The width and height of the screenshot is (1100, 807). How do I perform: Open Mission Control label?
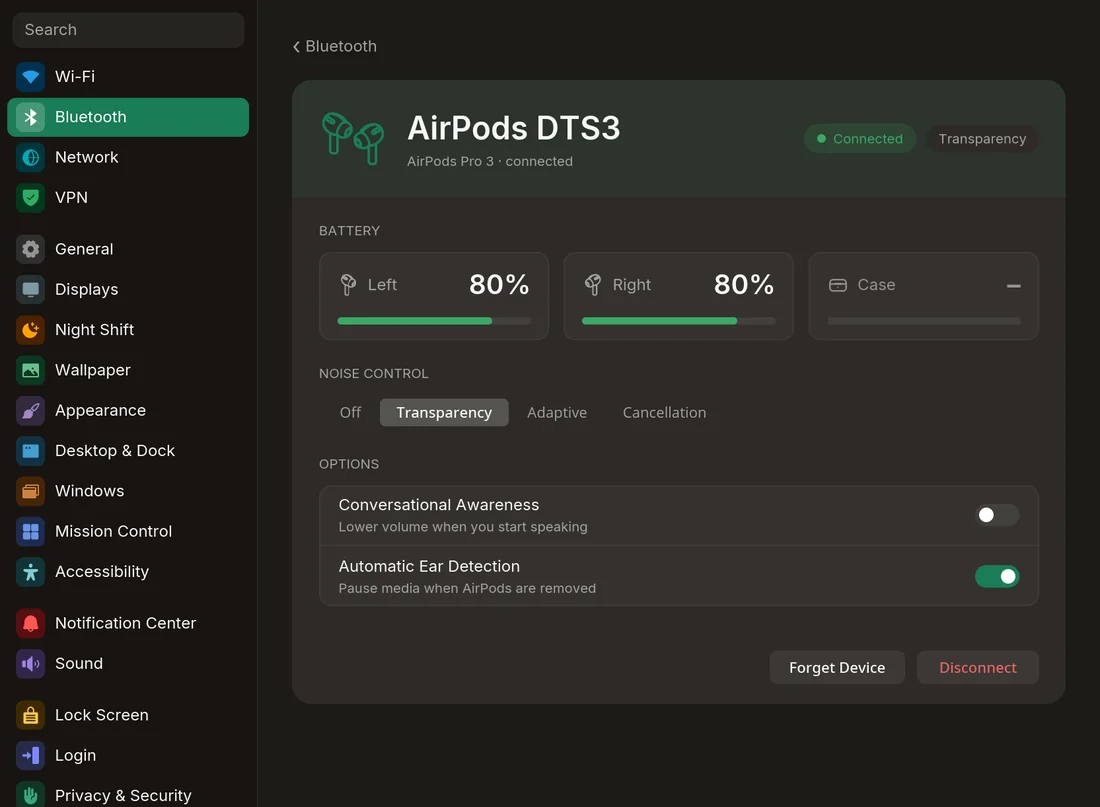tap(114, 531)
